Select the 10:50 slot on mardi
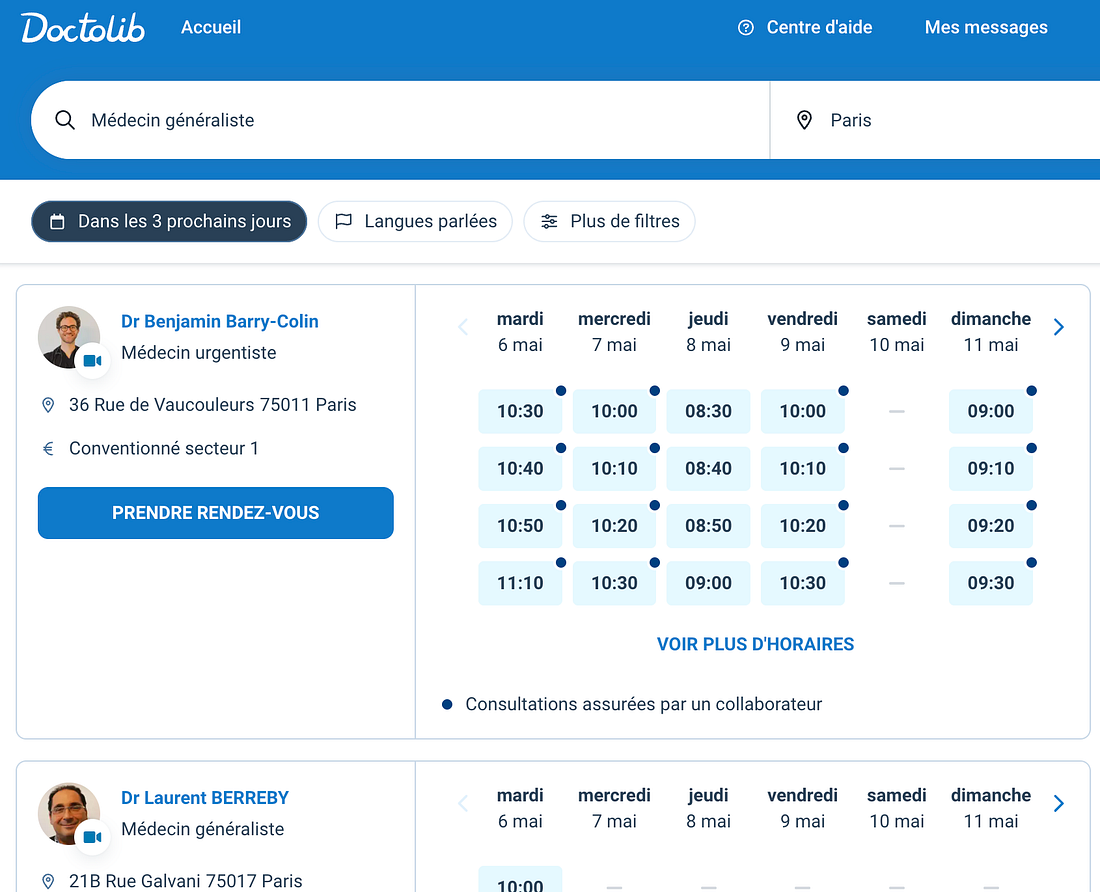The image size is (1100, 892). click(520, 526)
